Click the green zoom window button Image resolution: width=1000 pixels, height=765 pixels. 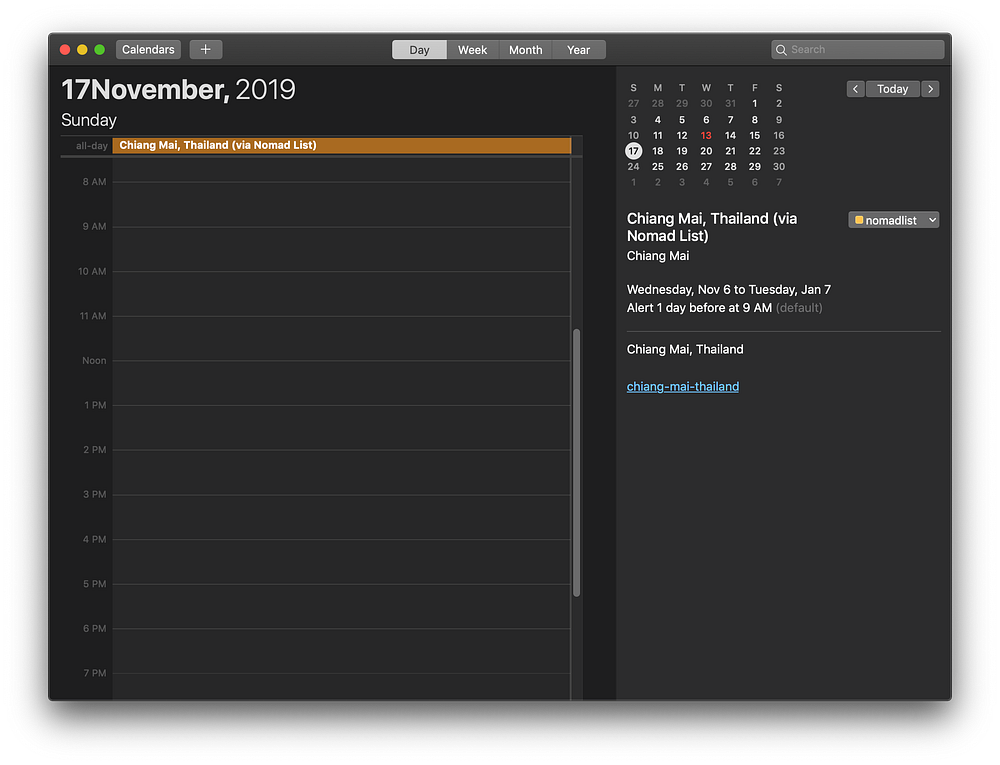(99, 50)
